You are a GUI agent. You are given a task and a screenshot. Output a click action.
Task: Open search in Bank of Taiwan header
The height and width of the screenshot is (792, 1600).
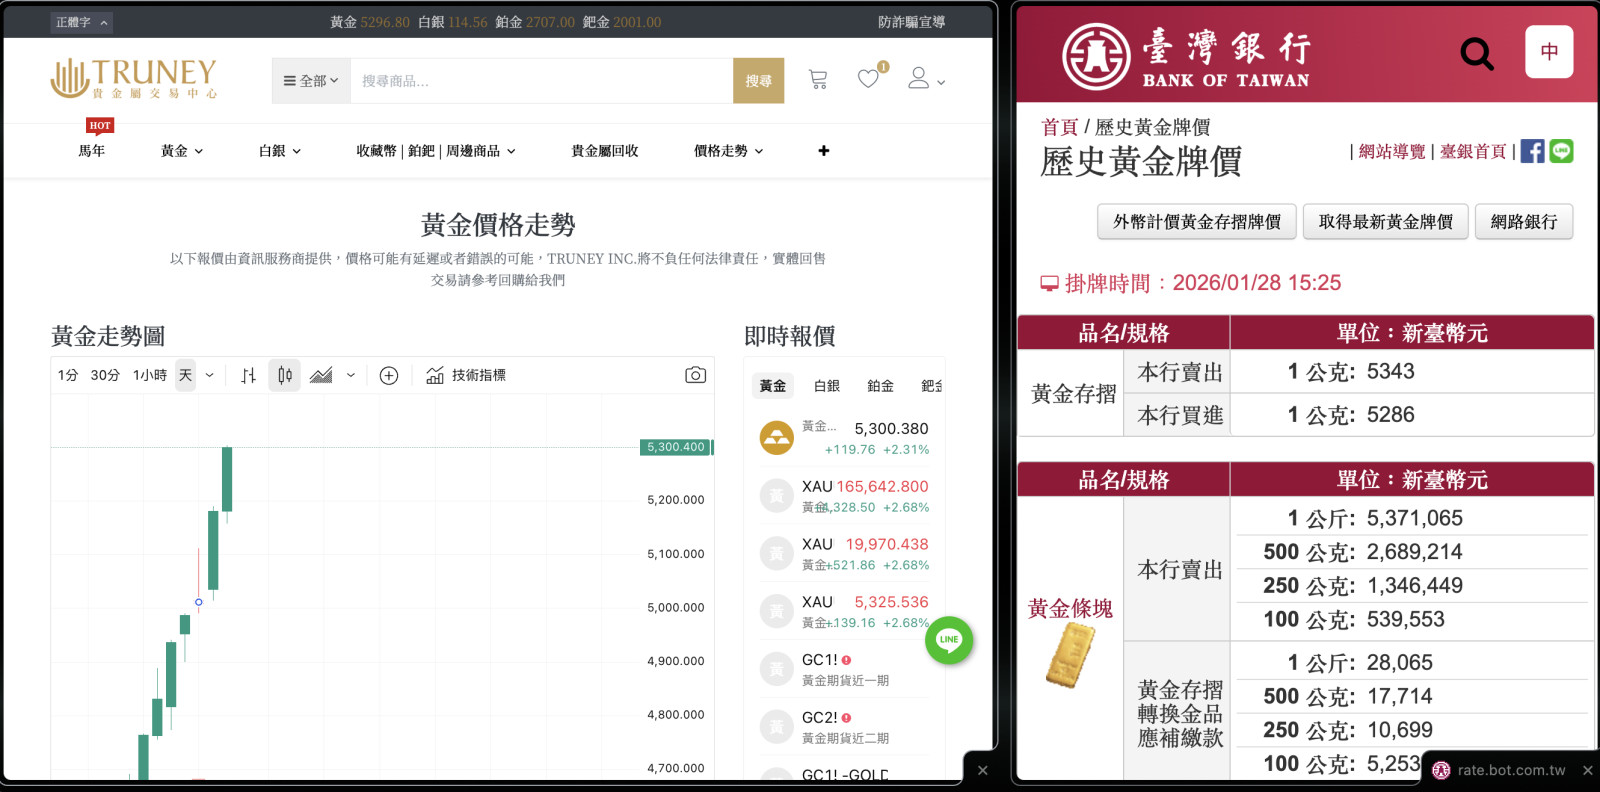coord(1477,53)
